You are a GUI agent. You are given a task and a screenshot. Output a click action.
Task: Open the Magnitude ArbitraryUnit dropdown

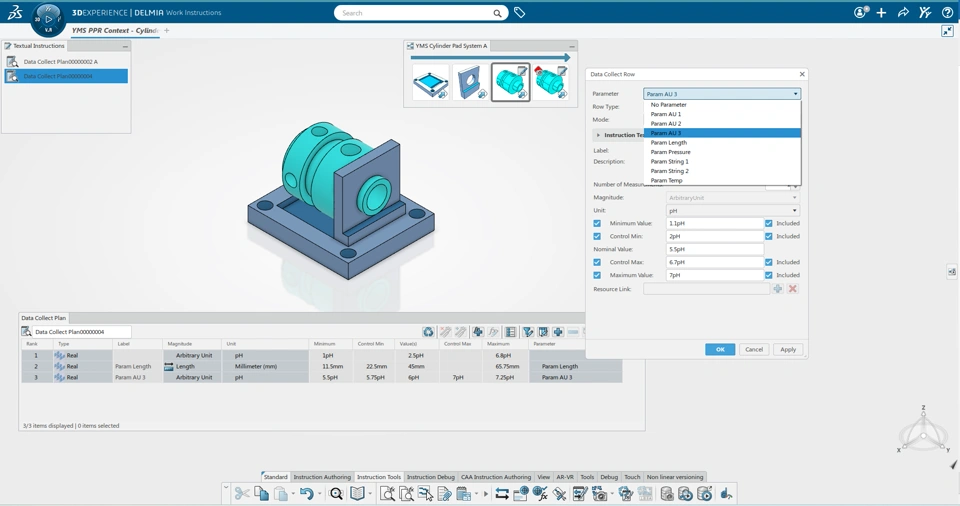click(733, 198)
